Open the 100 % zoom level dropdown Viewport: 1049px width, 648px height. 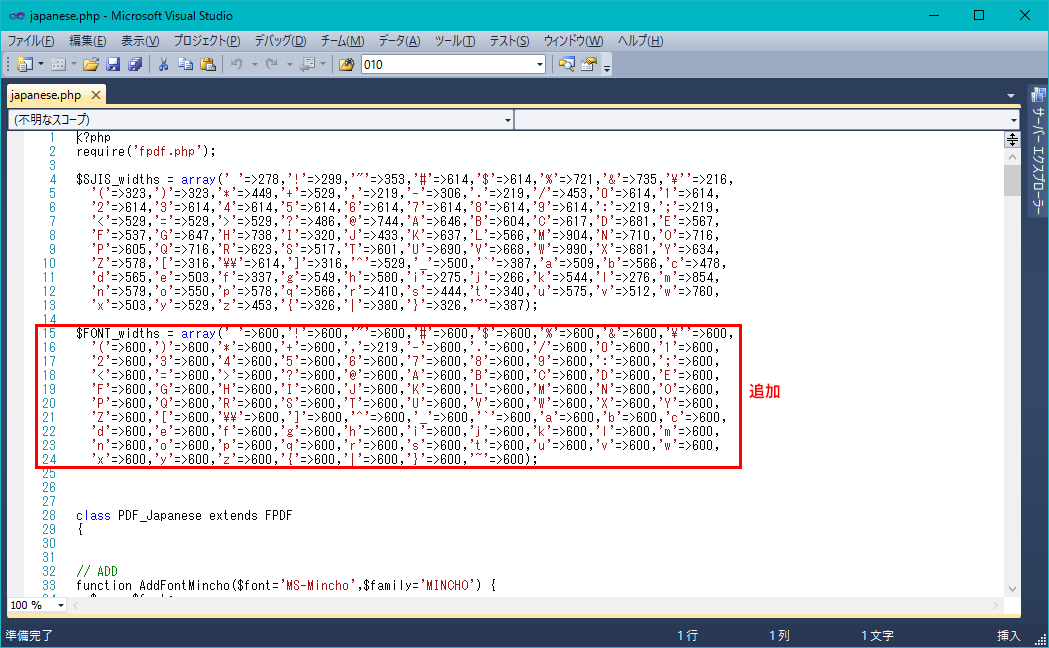(x=61, y=605)
